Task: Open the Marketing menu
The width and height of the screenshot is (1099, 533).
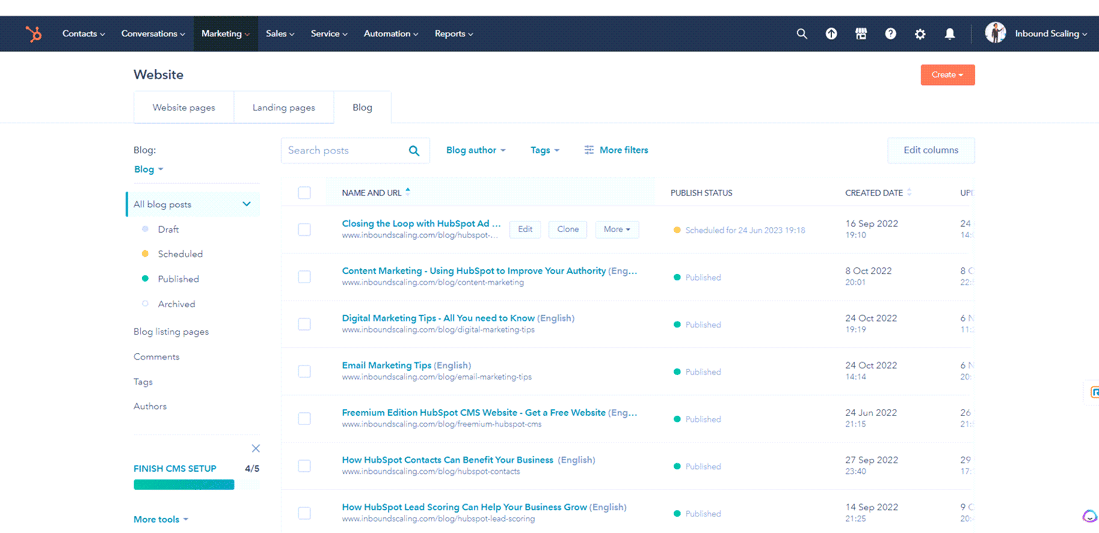Action: [226, 34]
